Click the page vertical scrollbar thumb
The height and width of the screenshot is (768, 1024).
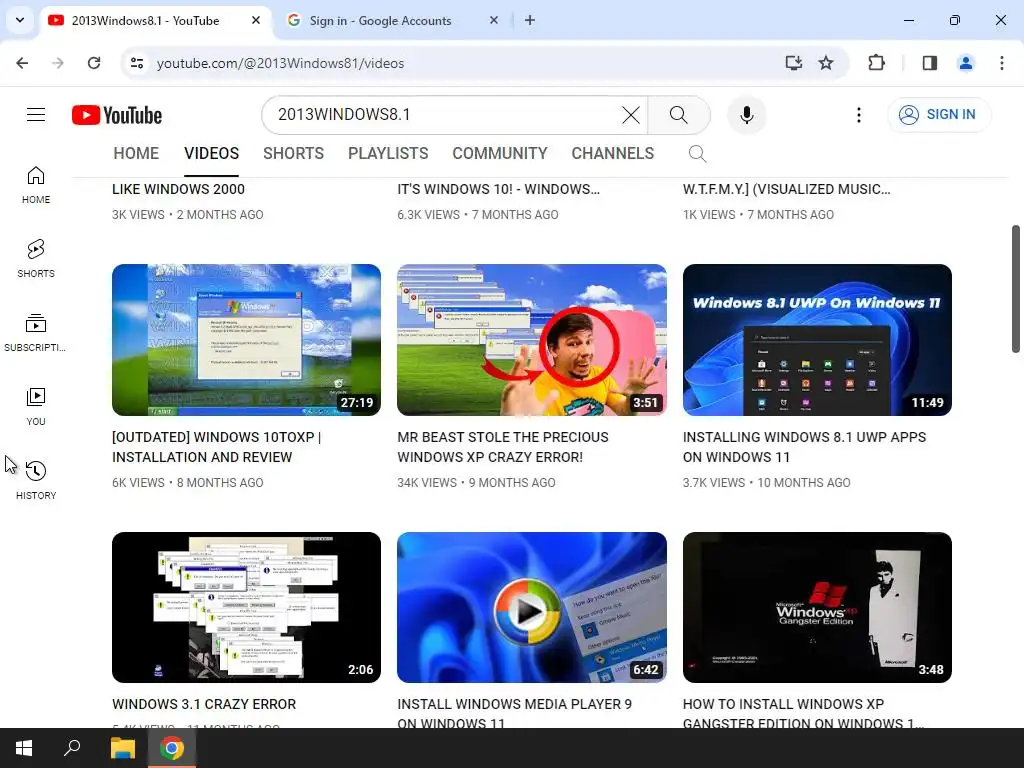coord(1016,289)
